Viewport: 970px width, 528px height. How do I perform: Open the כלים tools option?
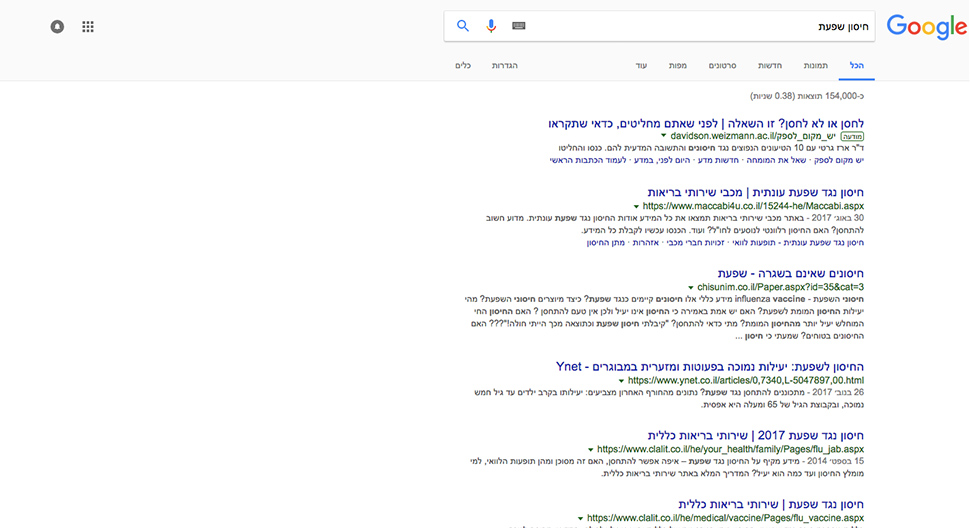pyautogui.click(x=463, y=66)
